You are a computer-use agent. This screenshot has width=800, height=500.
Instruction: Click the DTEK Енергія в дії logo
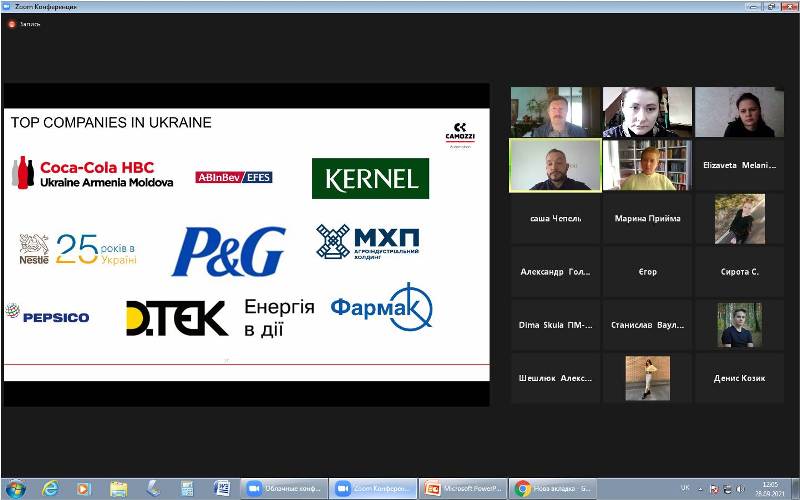click(x=220, y=318)
